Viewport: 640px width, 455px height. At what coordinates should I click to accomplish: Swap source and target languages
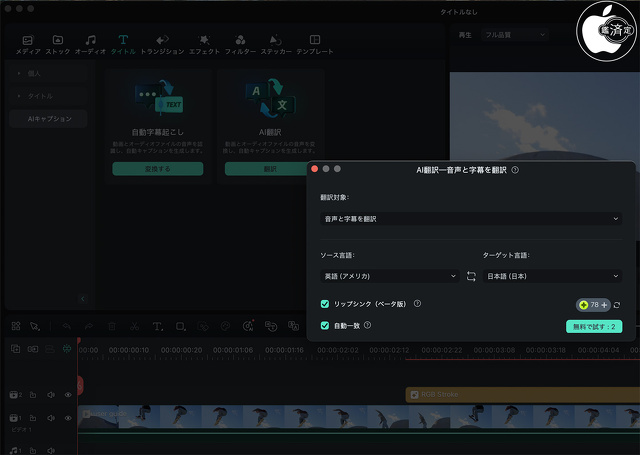[x=471, y=276]
